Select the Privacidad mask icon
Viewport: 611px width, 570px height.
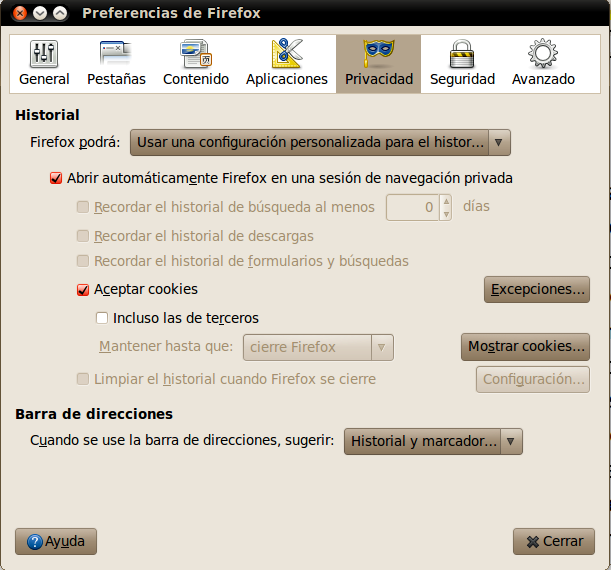point(379,53)
